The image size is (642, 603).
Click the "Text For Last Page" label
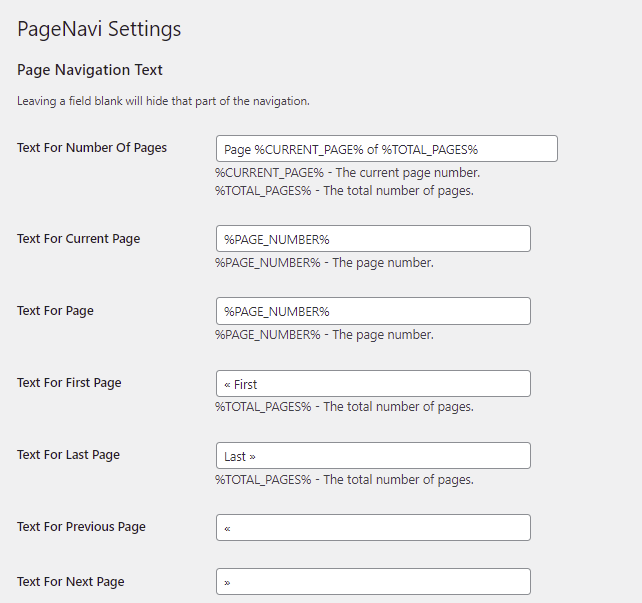point(68,455)
